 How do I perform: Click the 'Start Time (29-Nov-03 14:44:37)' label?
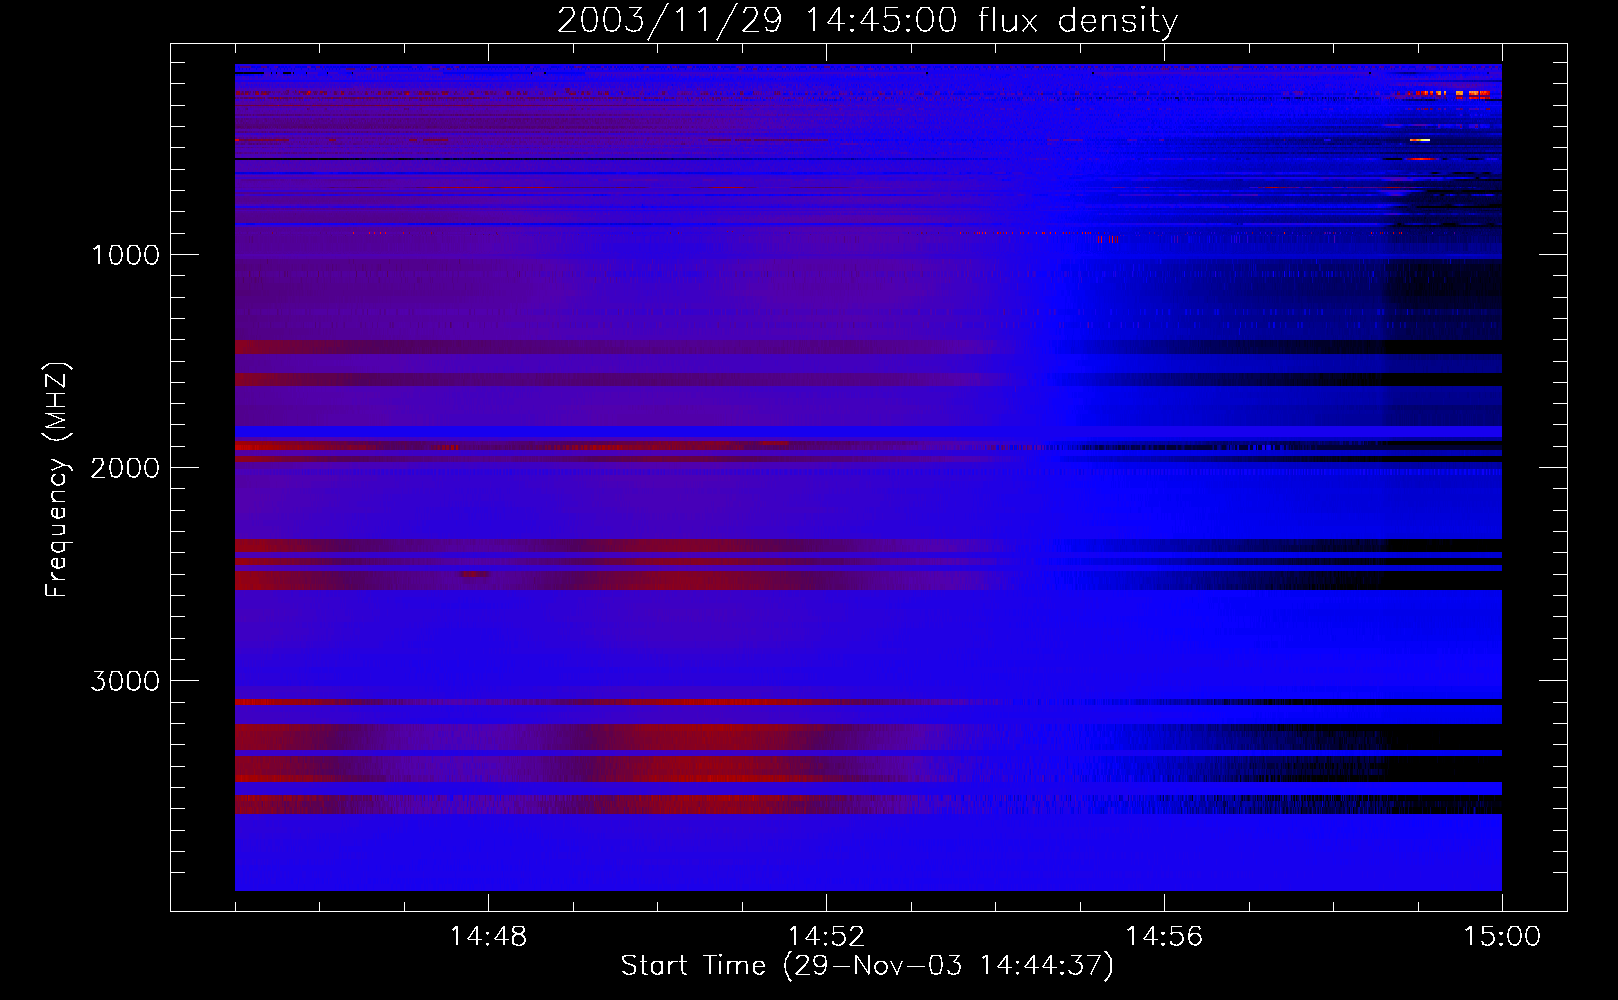[867, 966]
